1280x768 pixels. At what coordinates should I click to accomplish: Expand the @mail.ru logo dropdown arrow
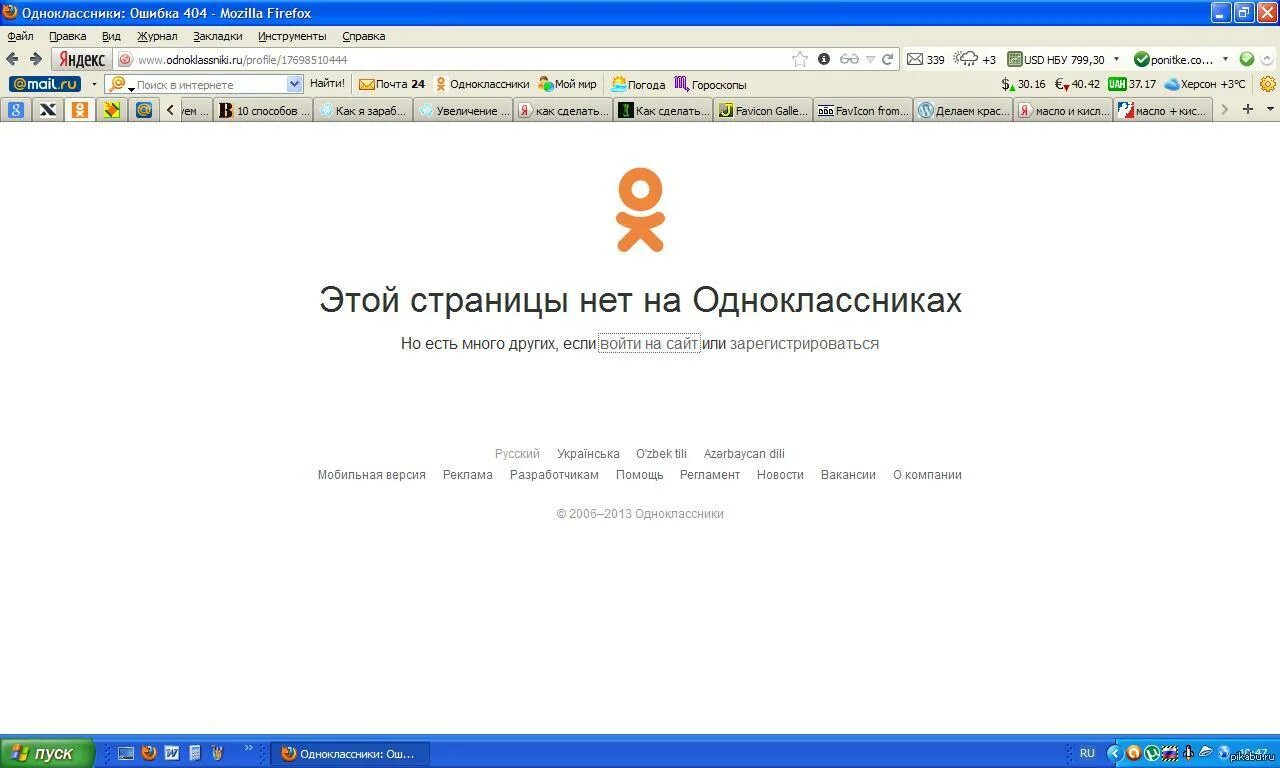[x=94, y=85]
